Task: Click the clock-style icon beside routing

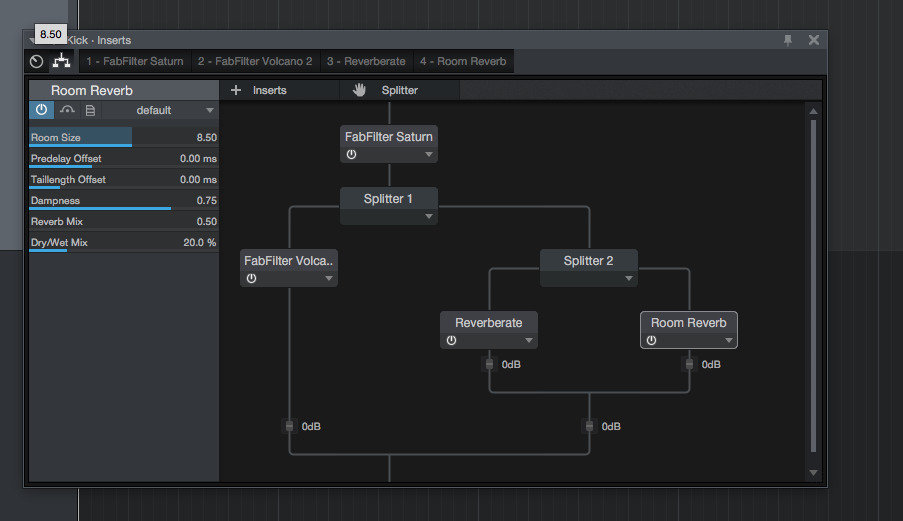Action: (37, 61)
